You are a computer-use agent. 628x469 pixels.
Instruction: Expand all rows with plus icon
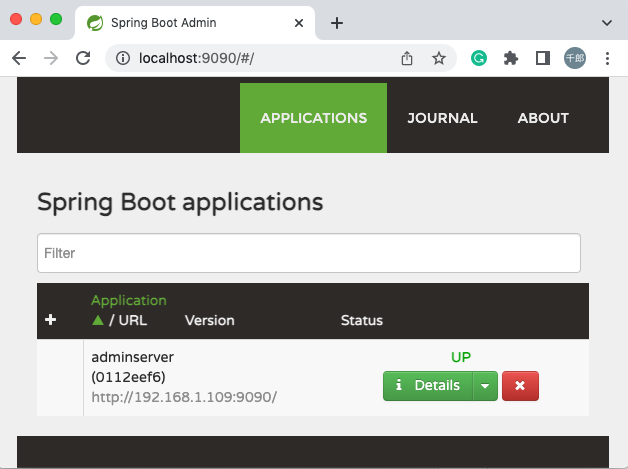click(50, 320)
